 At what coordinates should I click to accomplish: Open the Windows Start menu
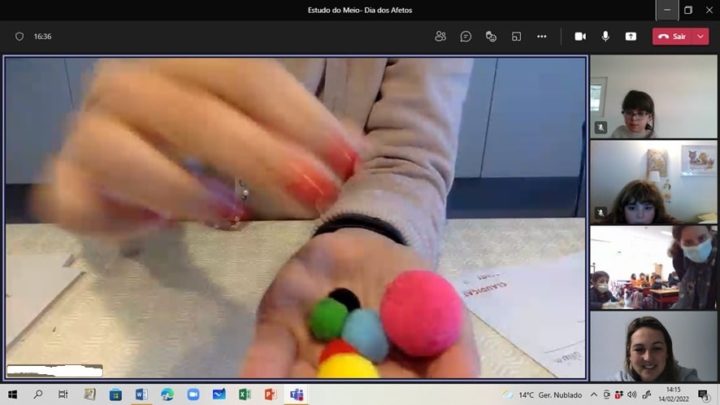[13, 395]
